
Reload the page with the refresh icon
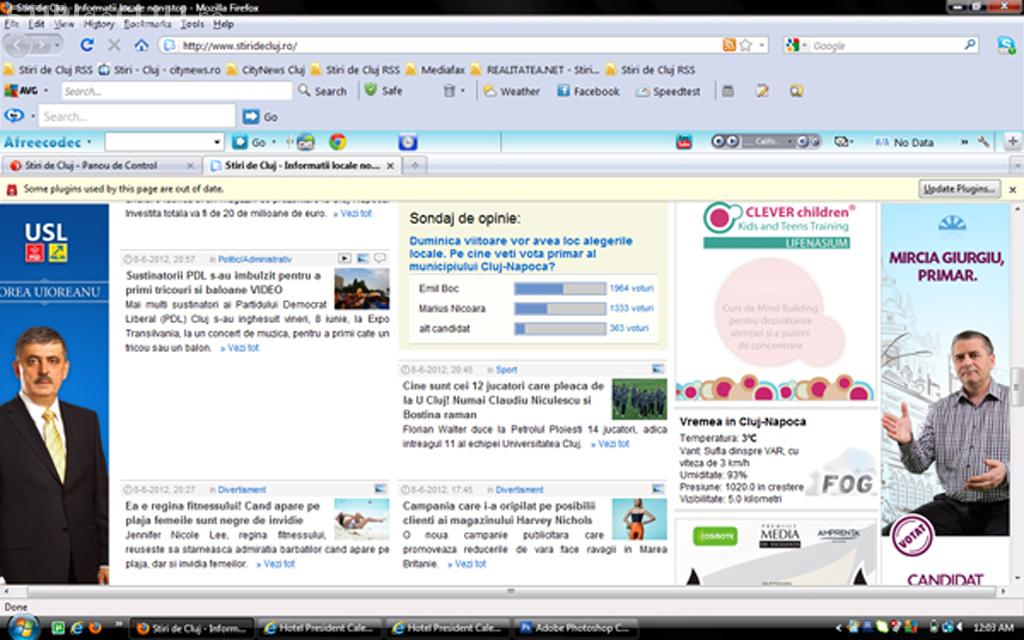(87, 45)
